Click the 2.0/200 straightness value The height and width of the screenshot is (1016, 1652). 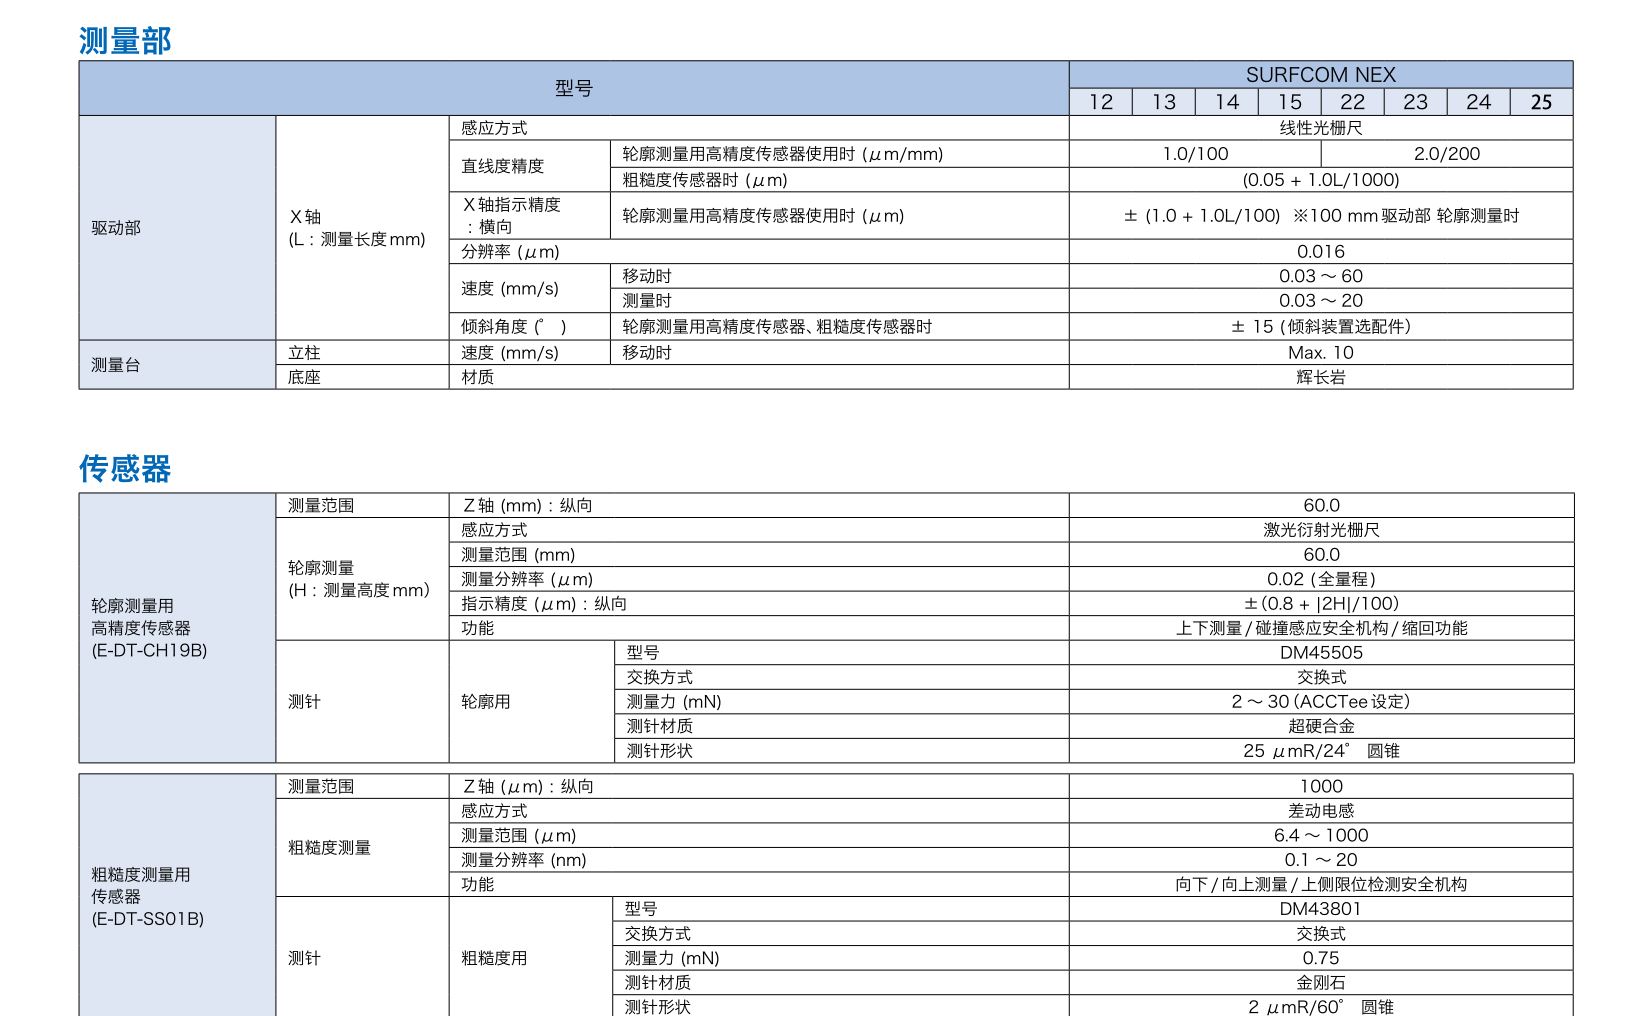pos(1447,154)
